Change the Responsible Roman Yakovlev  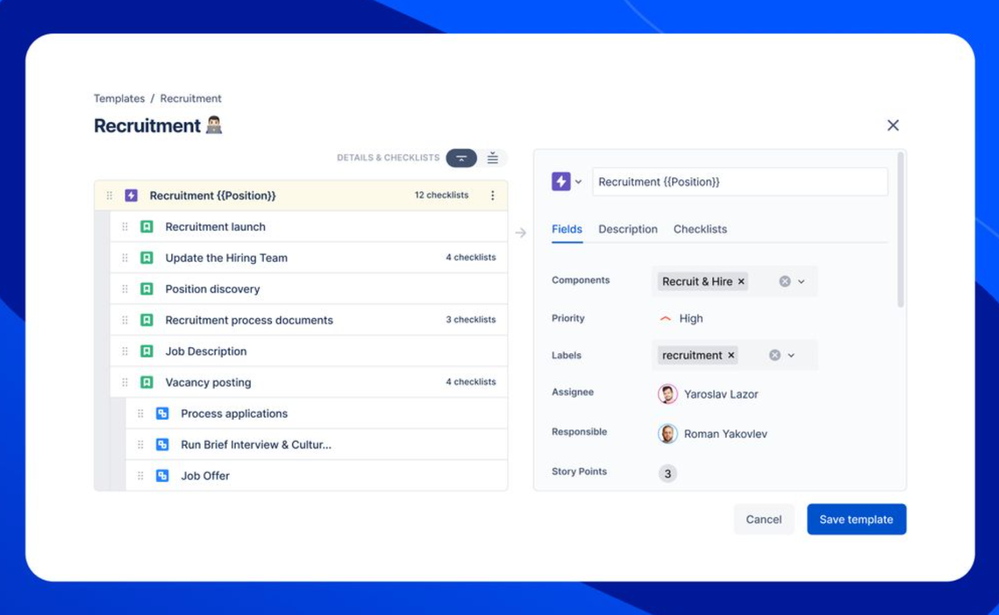pyautogui.click(x=712, y=434)
